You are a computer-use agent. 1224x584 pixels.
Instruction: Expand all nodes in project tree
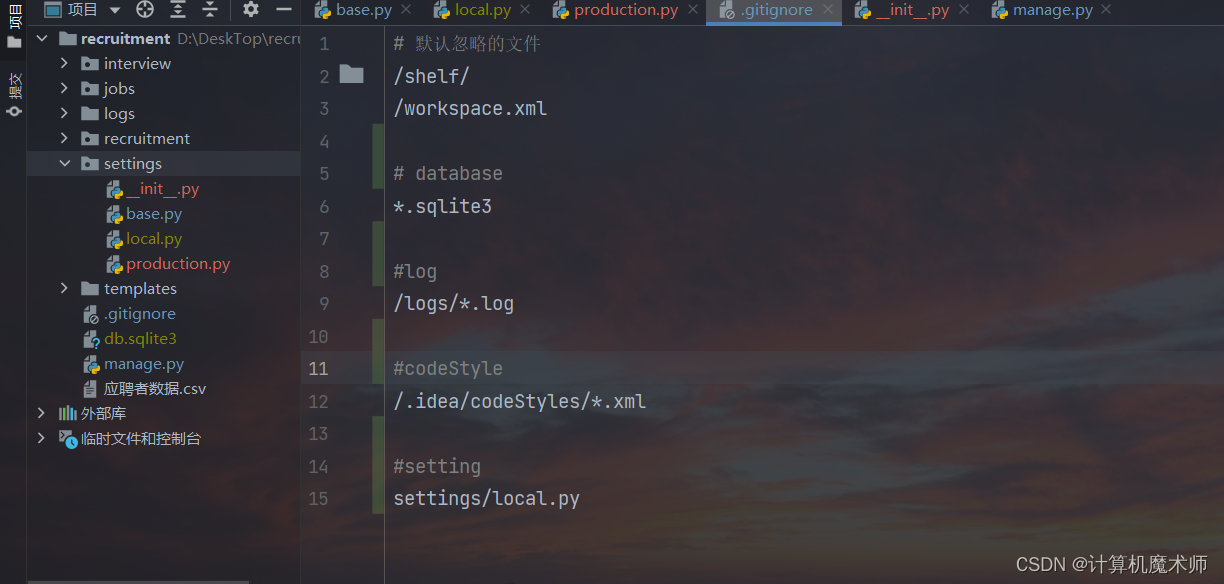coord(177,10)
